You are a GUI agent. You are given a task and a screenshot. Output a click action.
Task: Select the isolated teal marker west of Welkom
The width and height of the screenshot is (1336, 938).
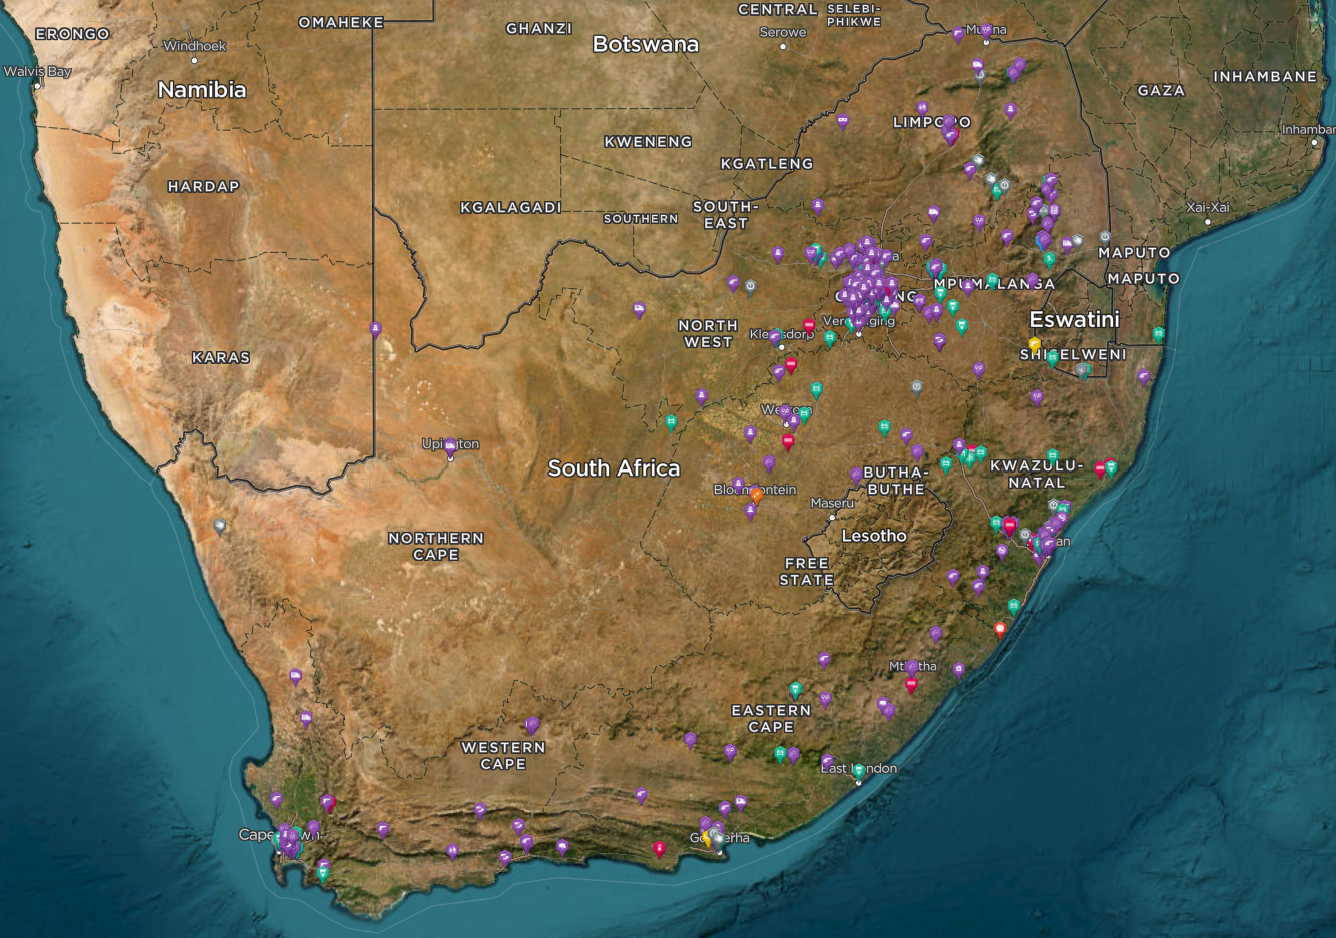click(x=672, y=422)
